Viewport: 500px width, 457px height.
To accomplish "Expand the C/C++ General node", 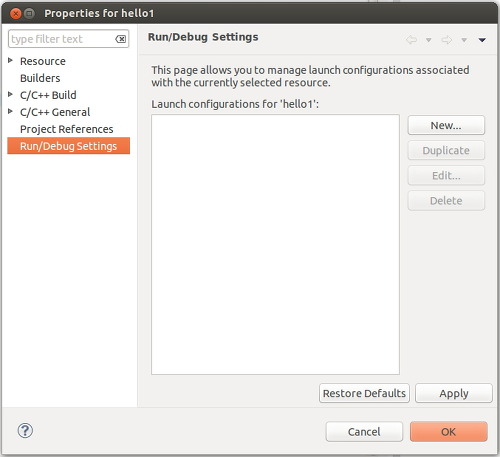I will click(x=10, y=111).
